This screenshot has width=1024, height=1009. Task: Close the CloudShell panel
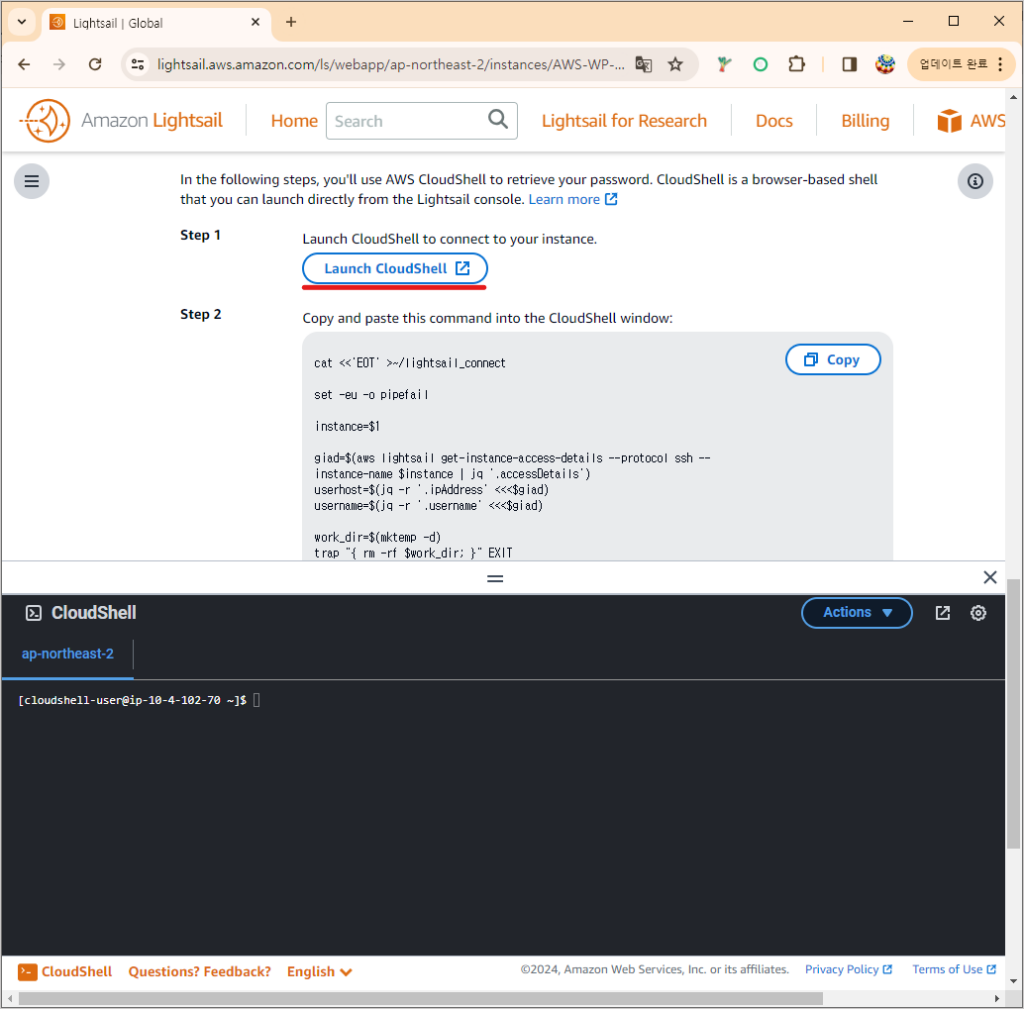click(x=990, y=577)
